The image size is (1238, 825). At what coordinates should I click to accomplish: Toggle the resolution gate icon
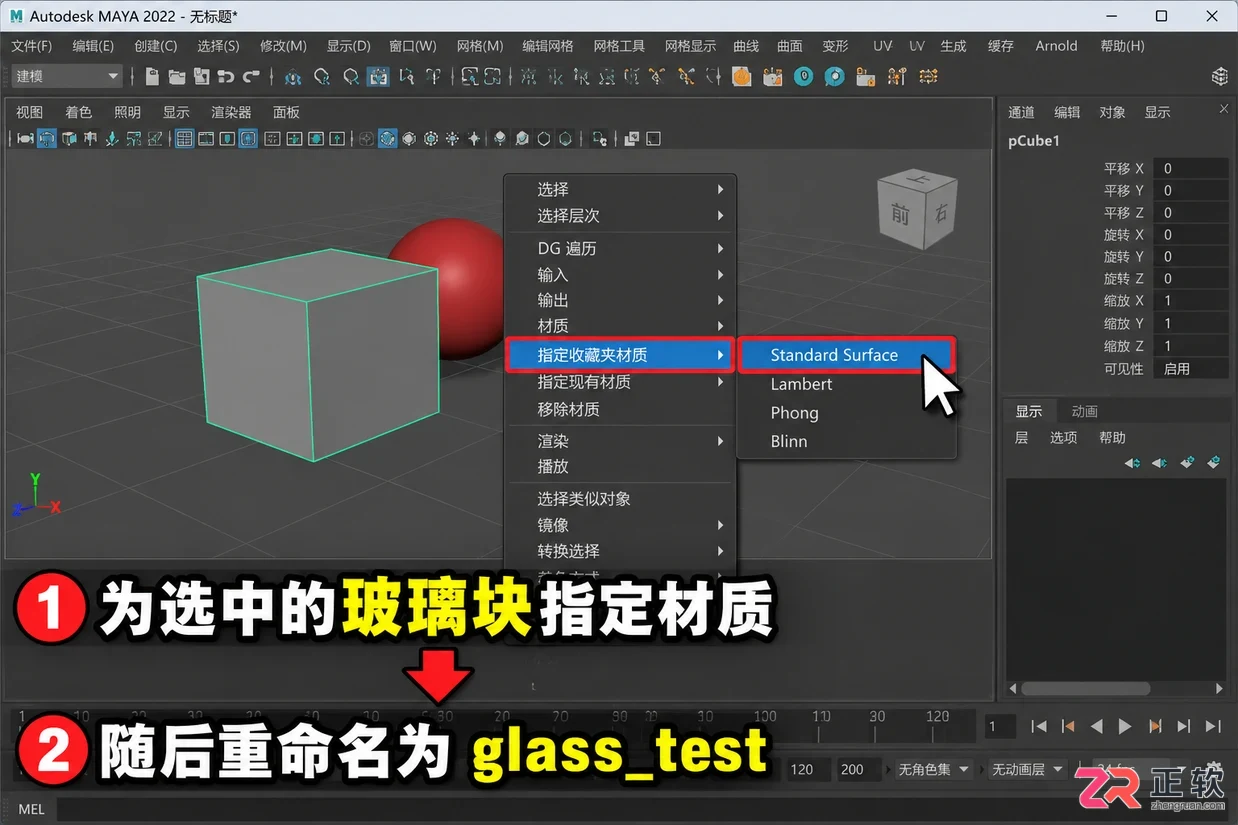tap(227, 139)
